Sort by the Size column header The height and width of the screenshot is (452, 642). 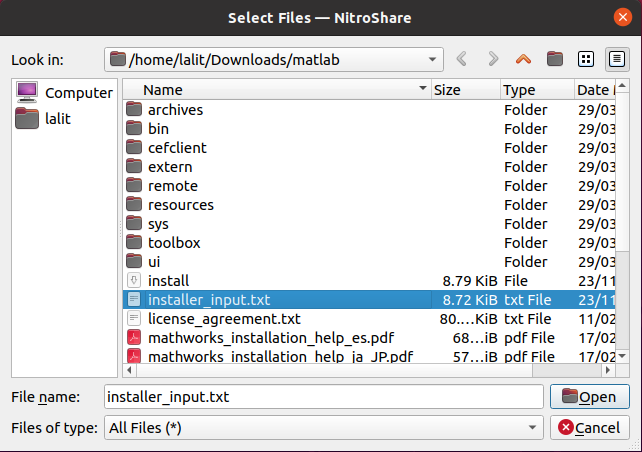click(465, 90)
